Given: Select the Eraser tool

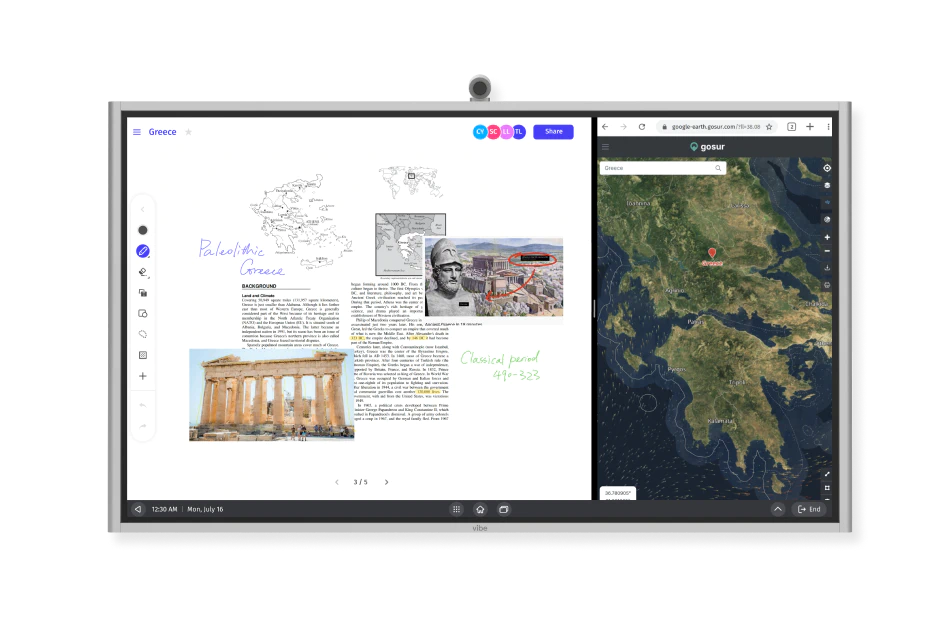Looking at the screenshot, I should pyautogui.click(x=142, y=271).
